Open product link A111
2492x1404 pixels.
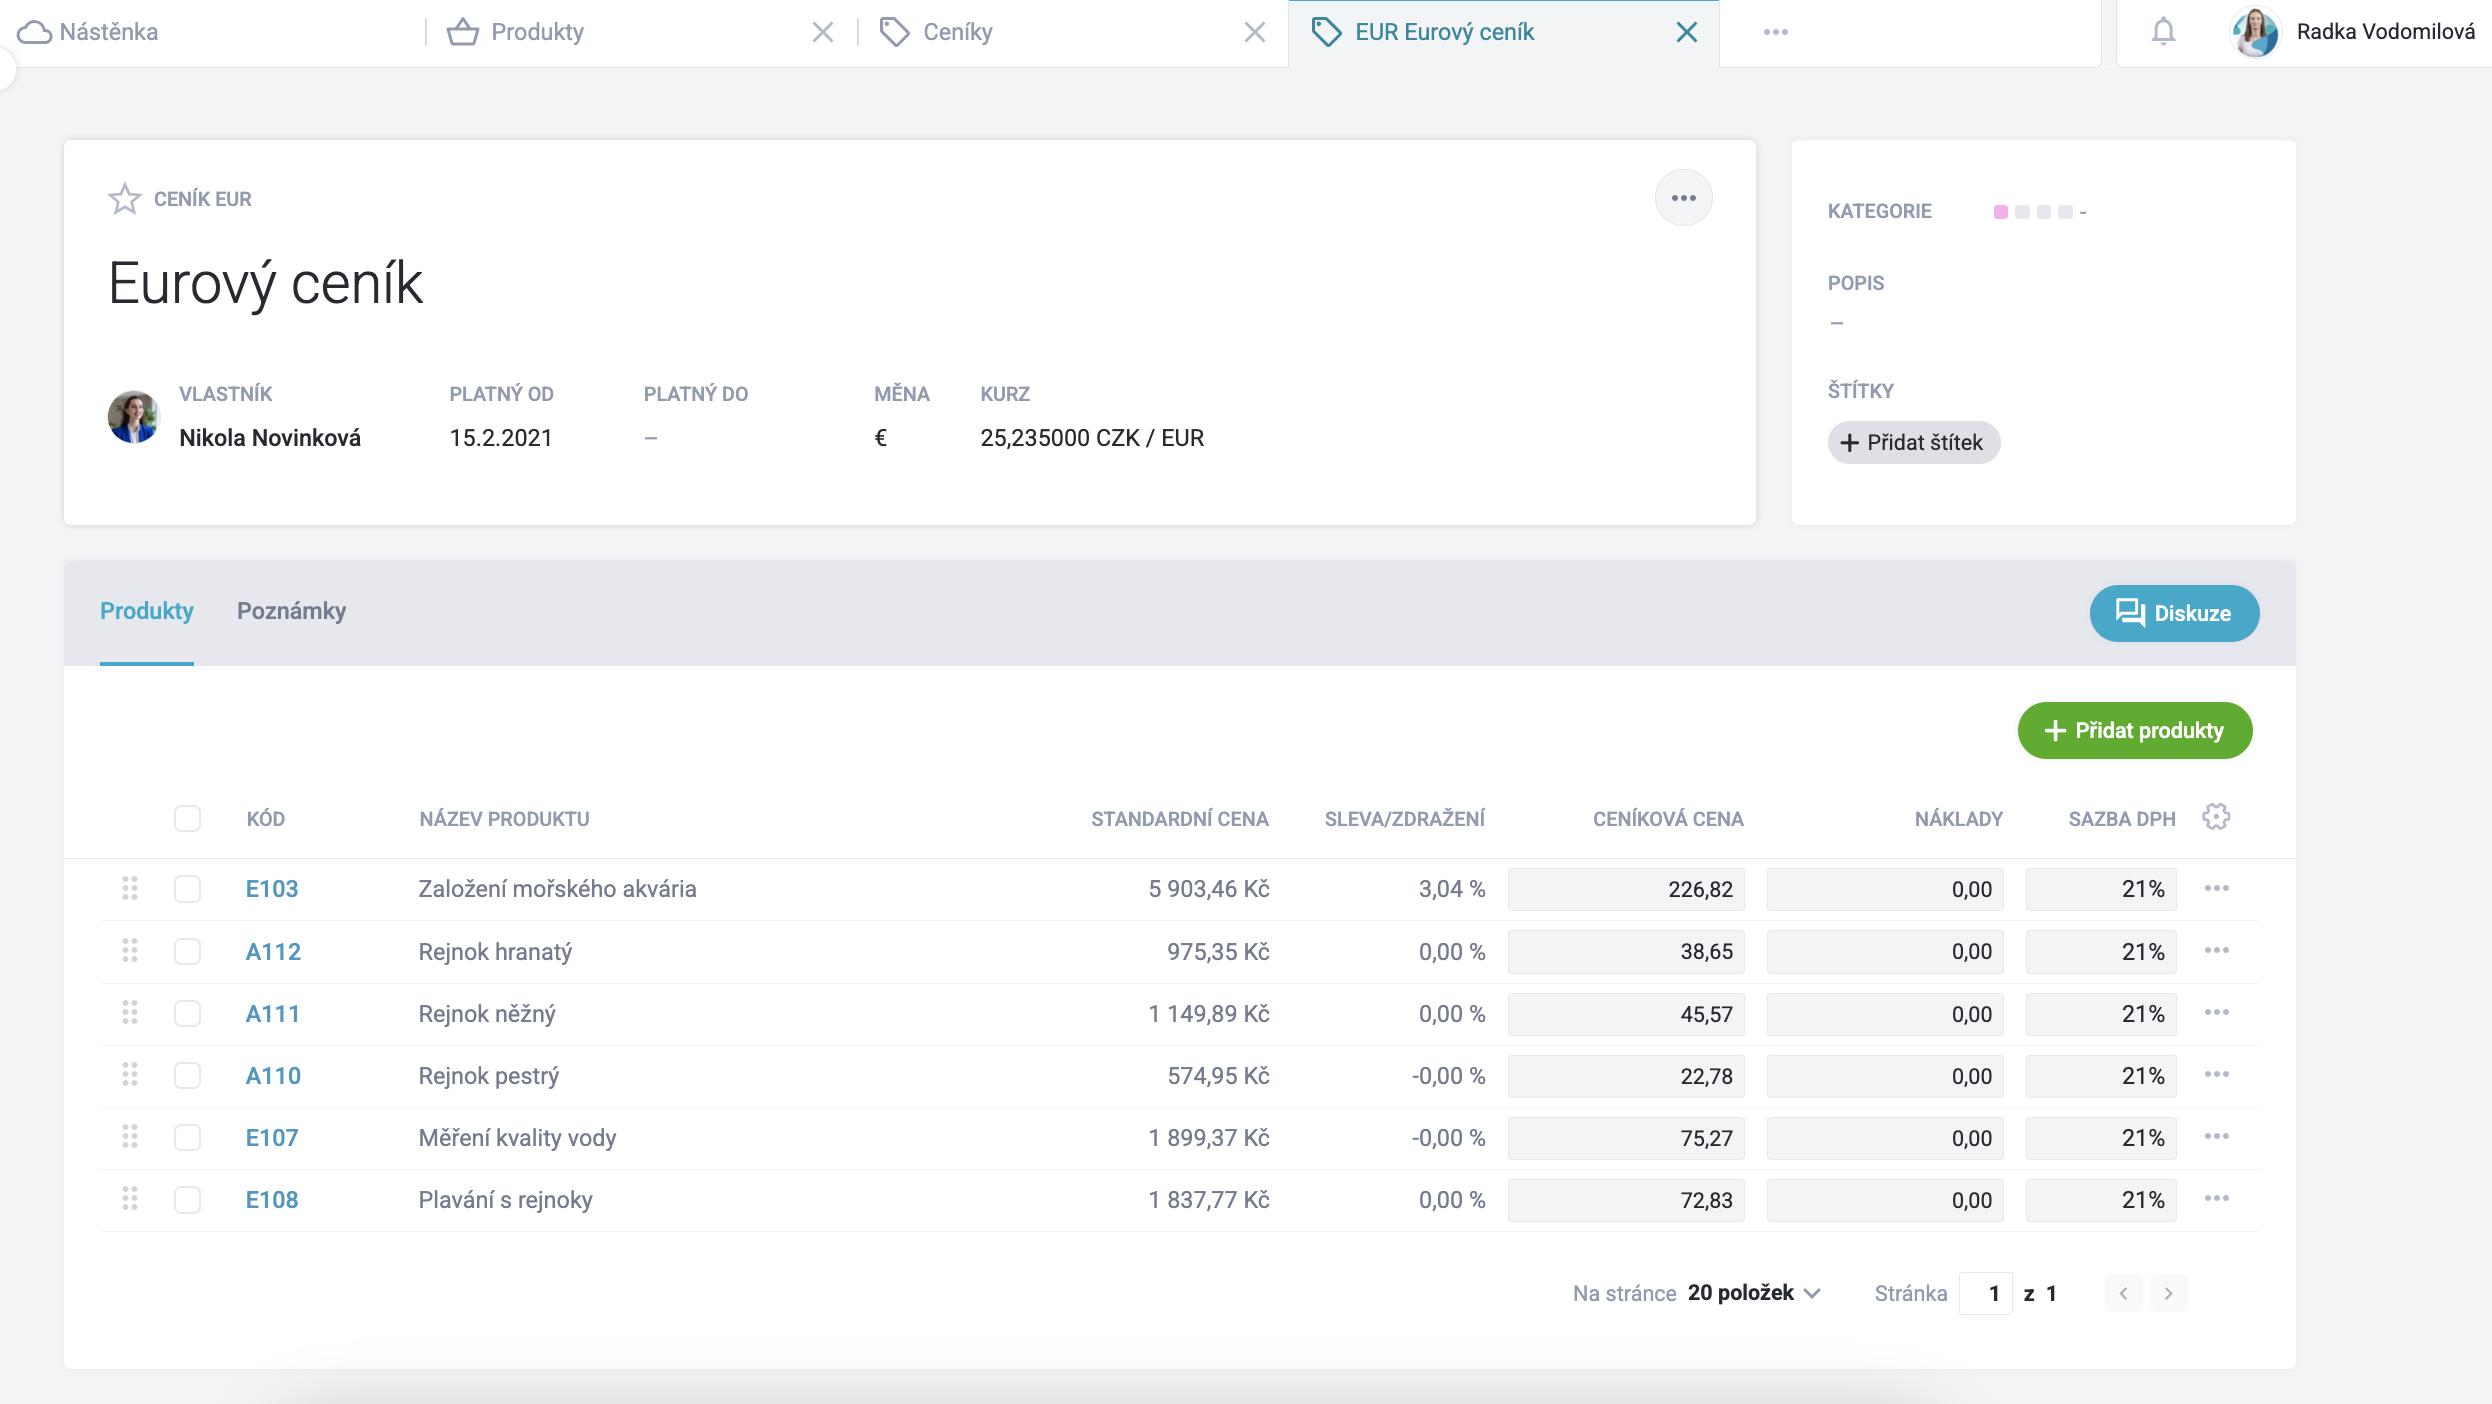(273, 1013)
